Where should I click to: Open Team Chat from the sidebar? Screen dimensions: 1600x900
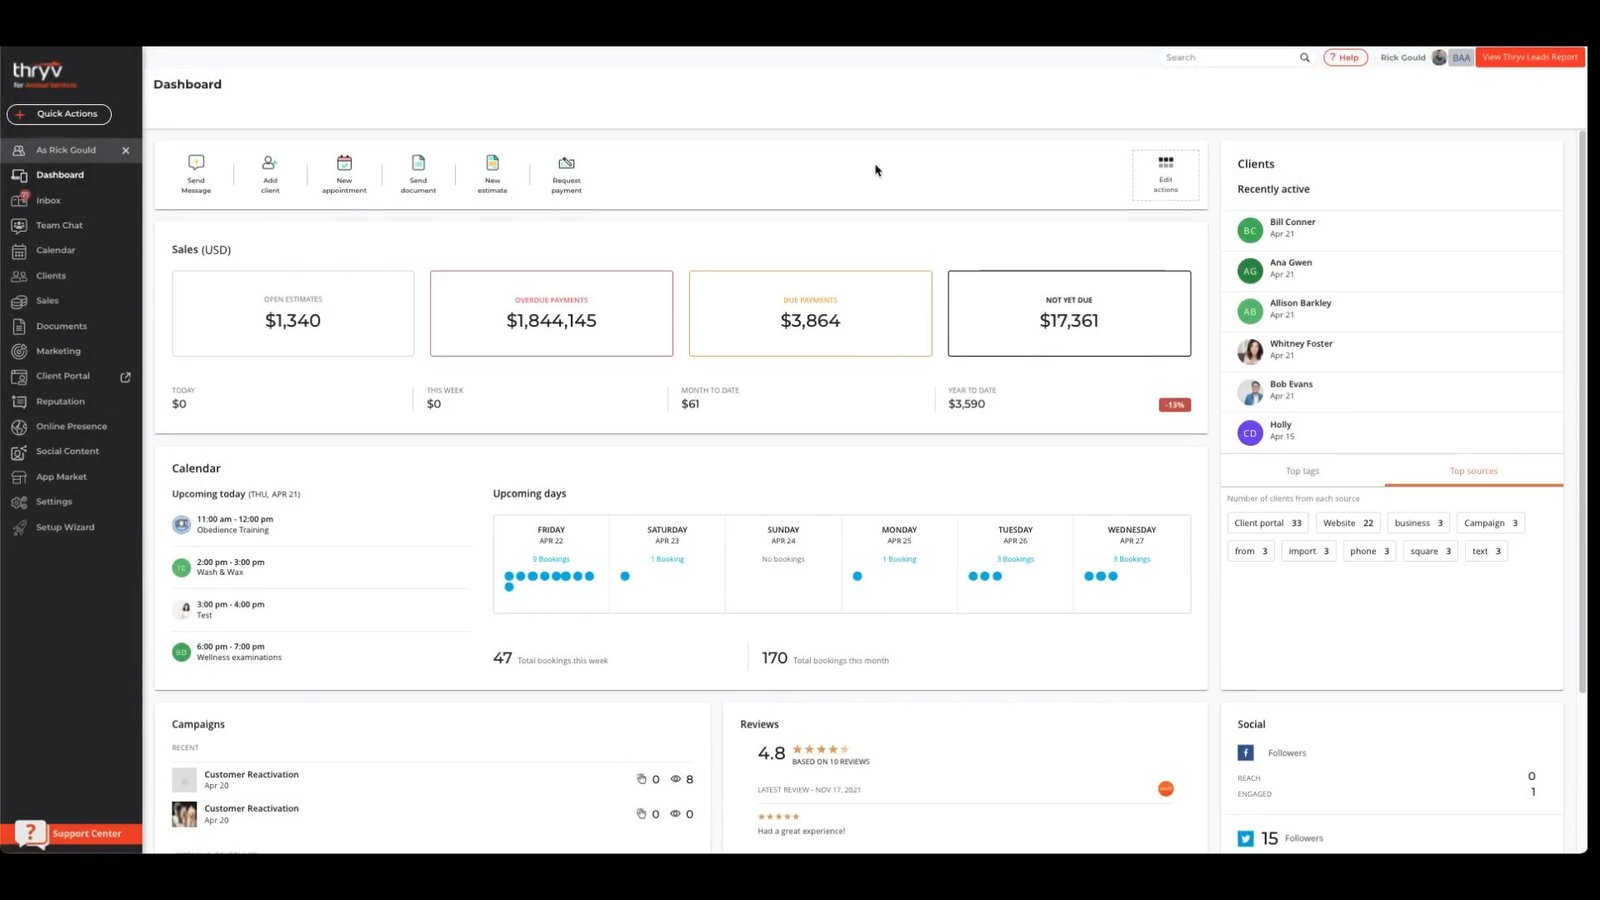[x=58, y=225]
